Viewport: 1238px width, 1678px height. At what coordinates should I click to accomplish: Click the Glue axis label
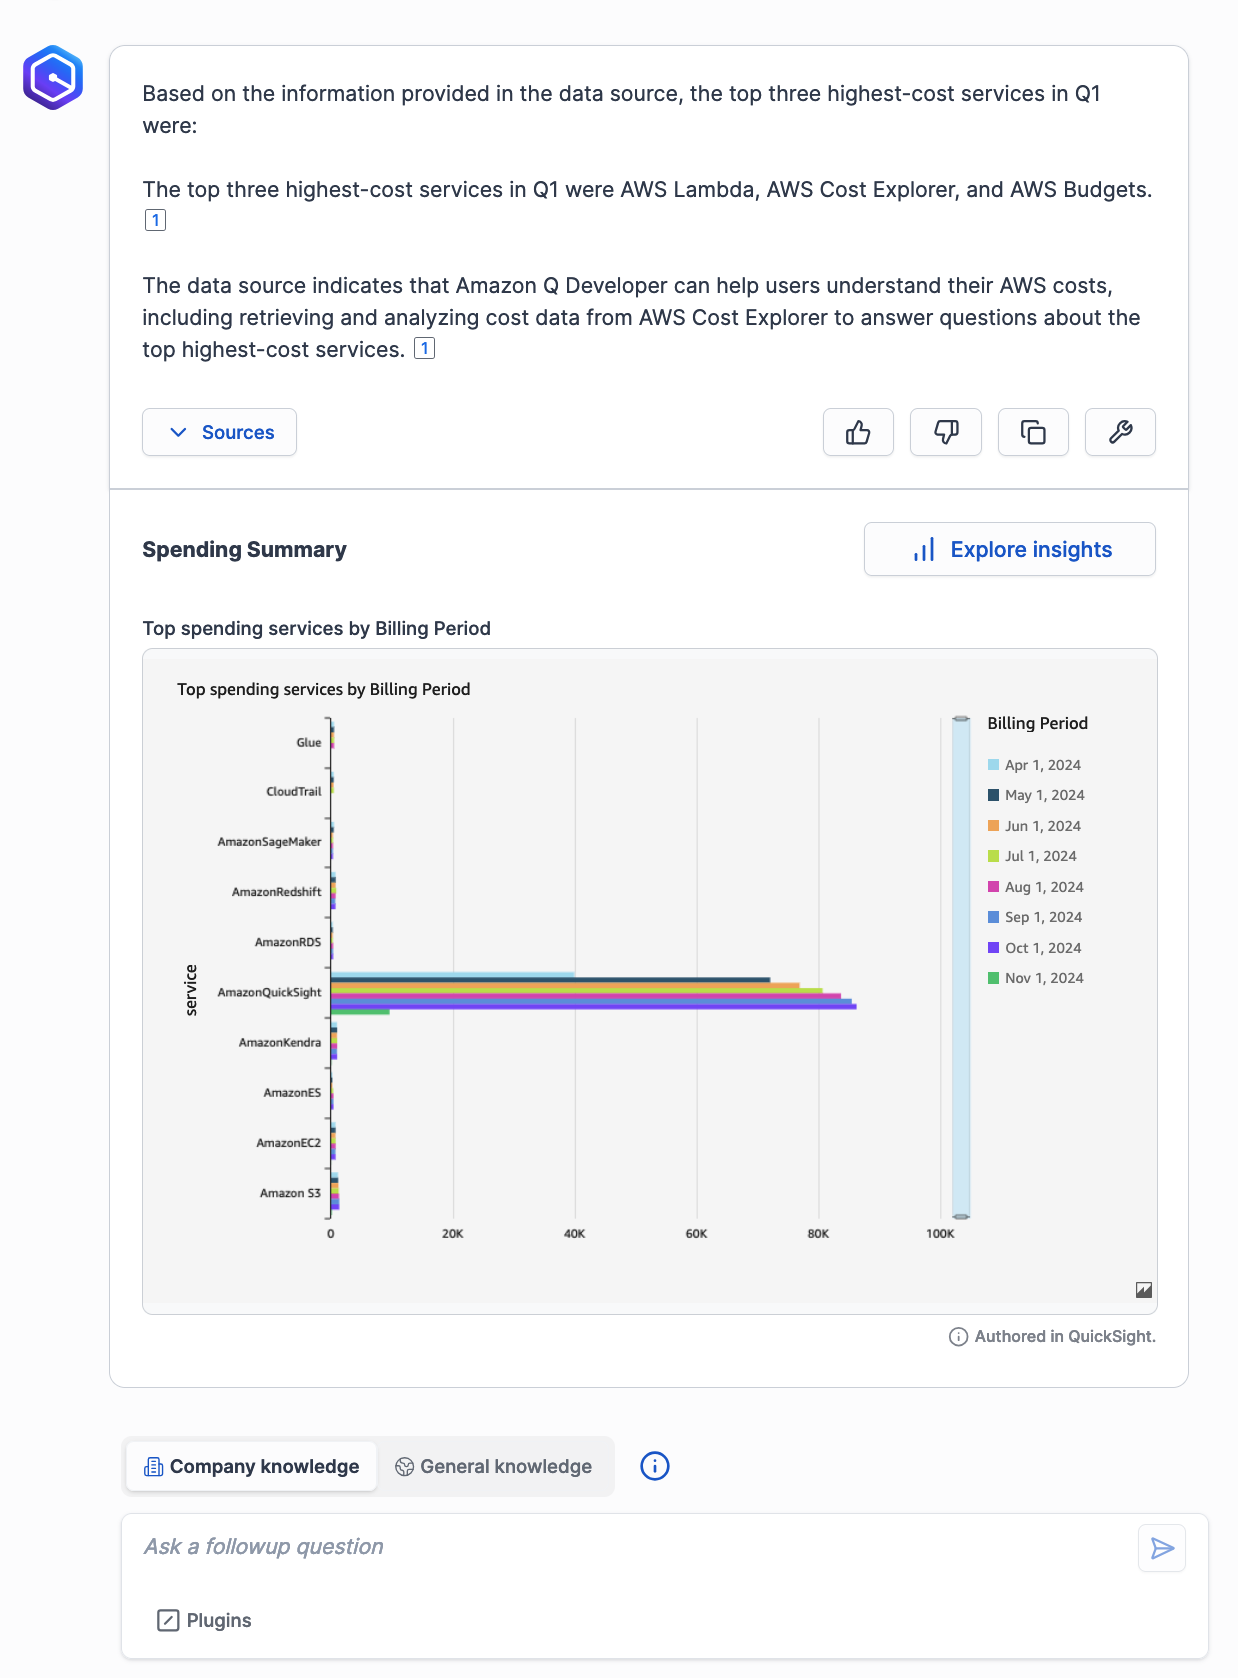[309, 742]
